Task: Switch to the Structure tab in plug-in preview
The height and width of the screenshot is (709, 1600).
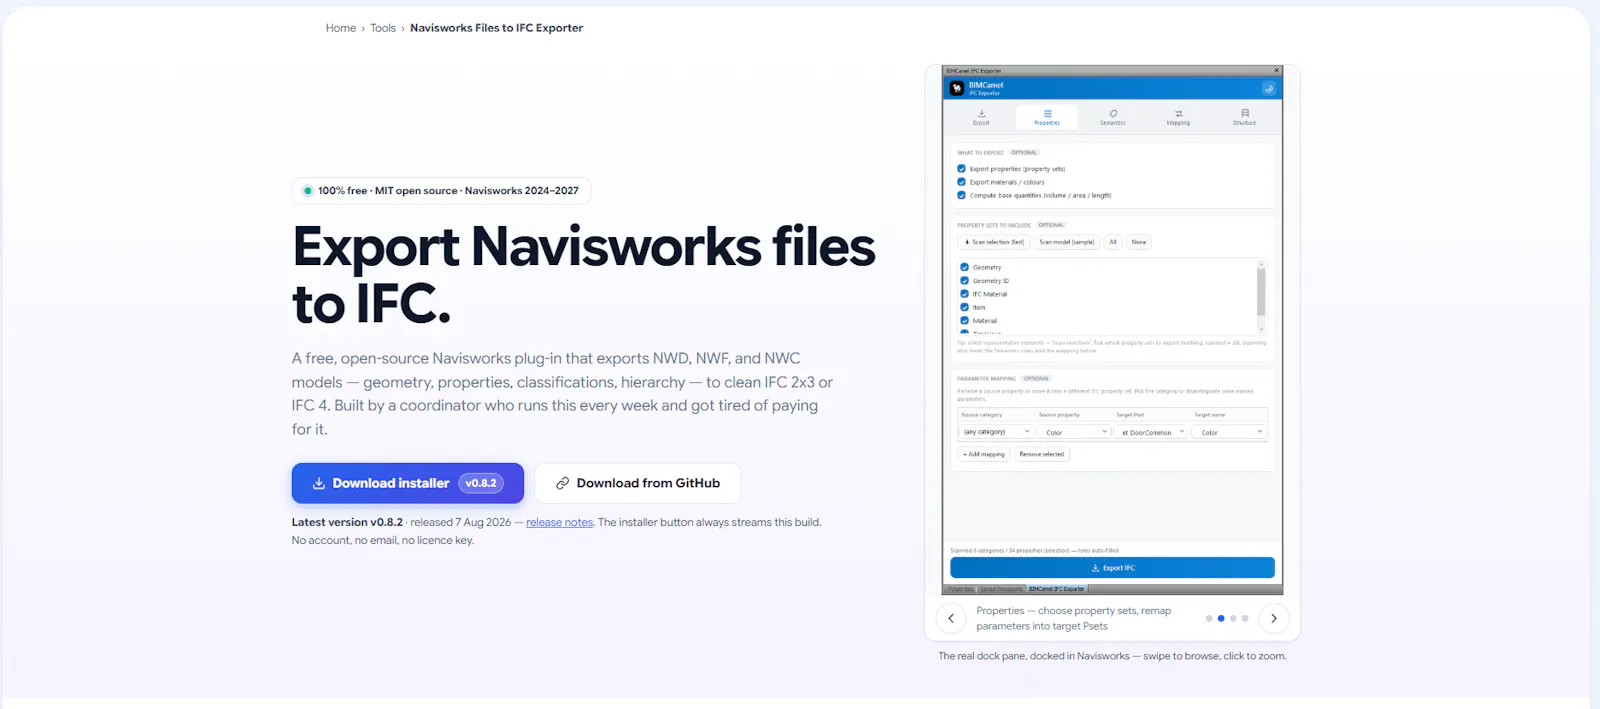Action: pyautogui.click(x=1244, y=117)
